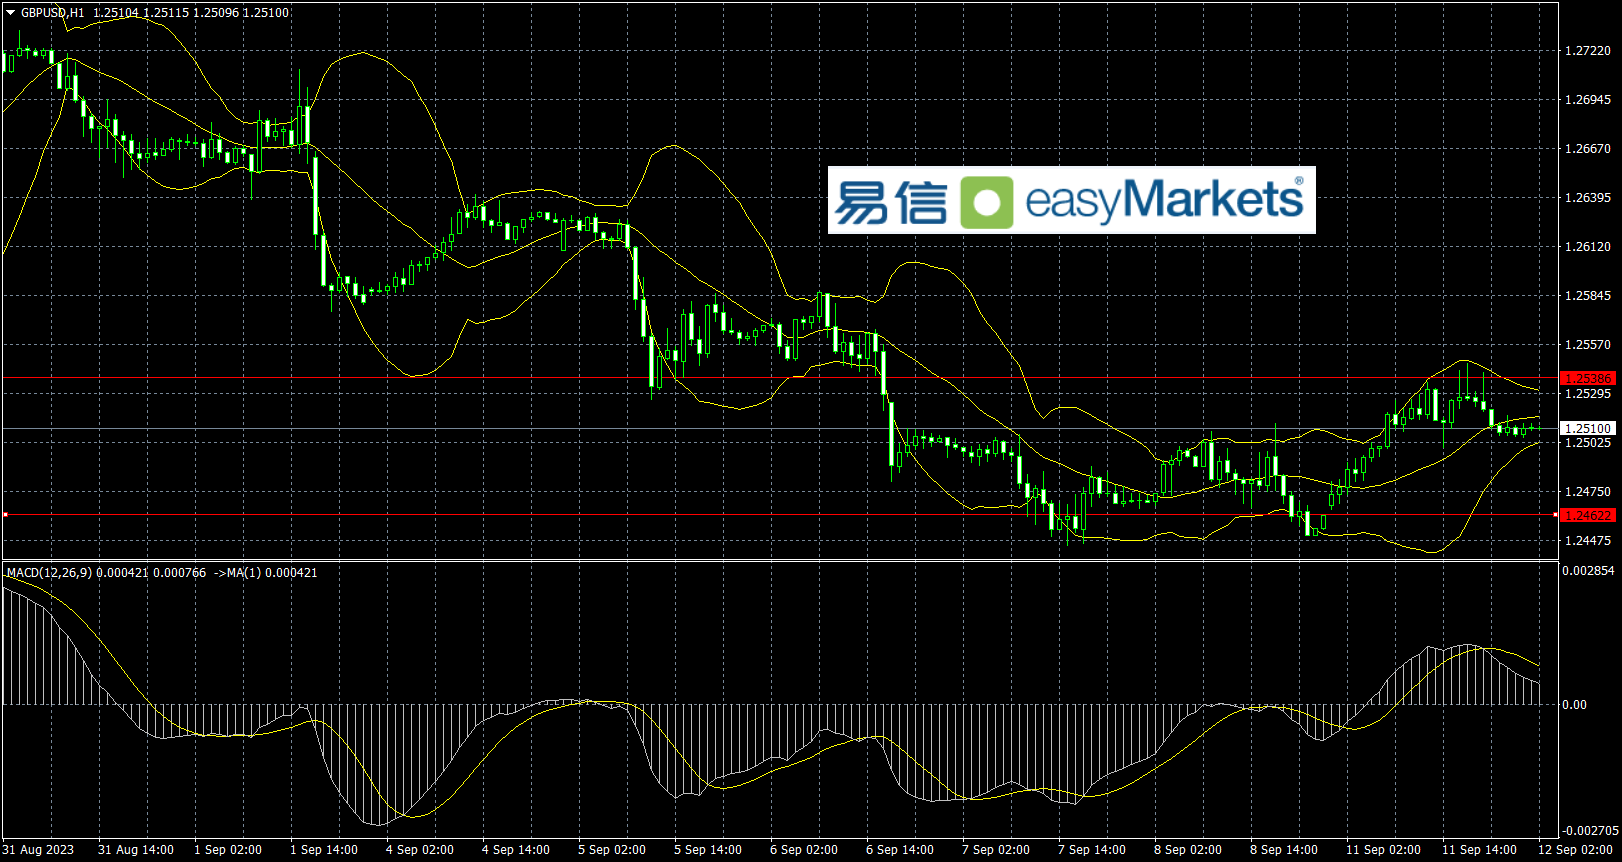The height and width of the screenshot is (862, 1622).
Task: Click the 1.24475 price scale value
Action: pos(1588,541)
